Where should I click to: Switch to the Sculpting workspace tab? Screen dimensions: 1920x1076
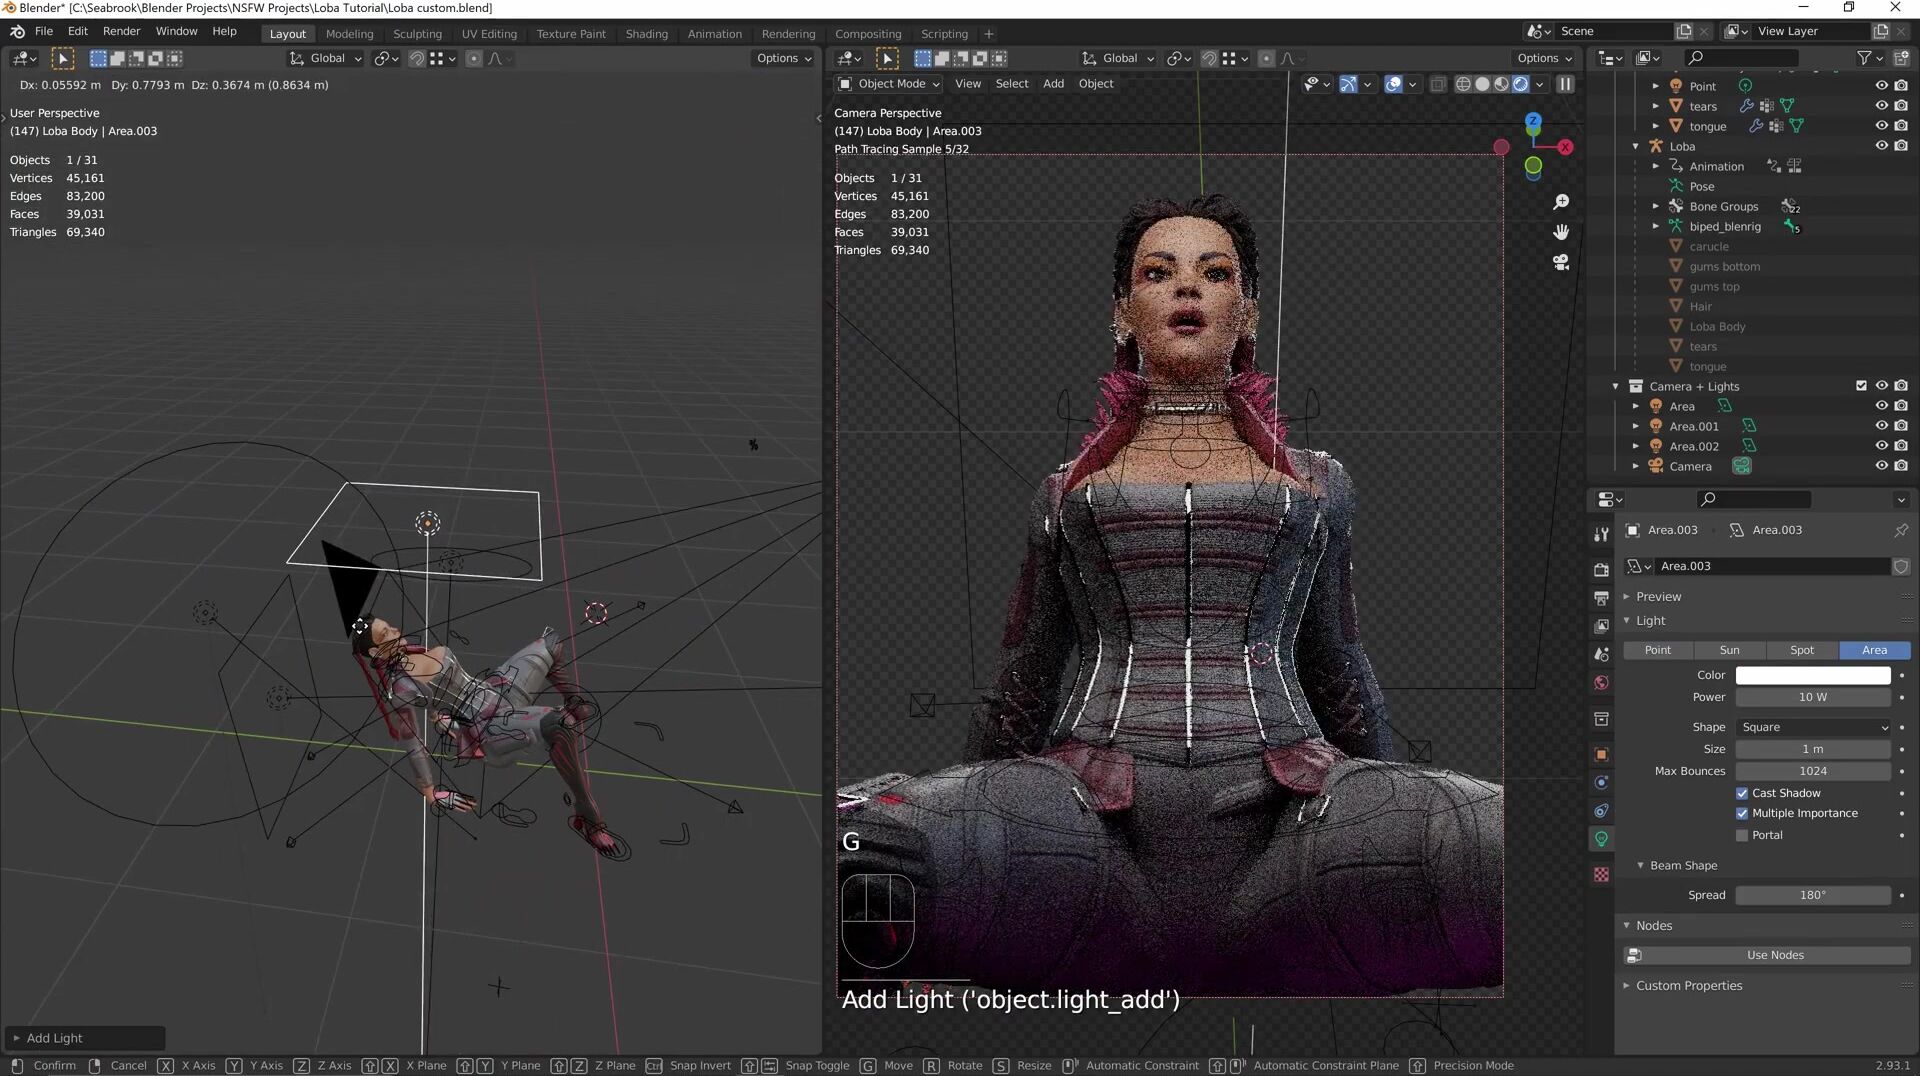[x=417, y=33]
